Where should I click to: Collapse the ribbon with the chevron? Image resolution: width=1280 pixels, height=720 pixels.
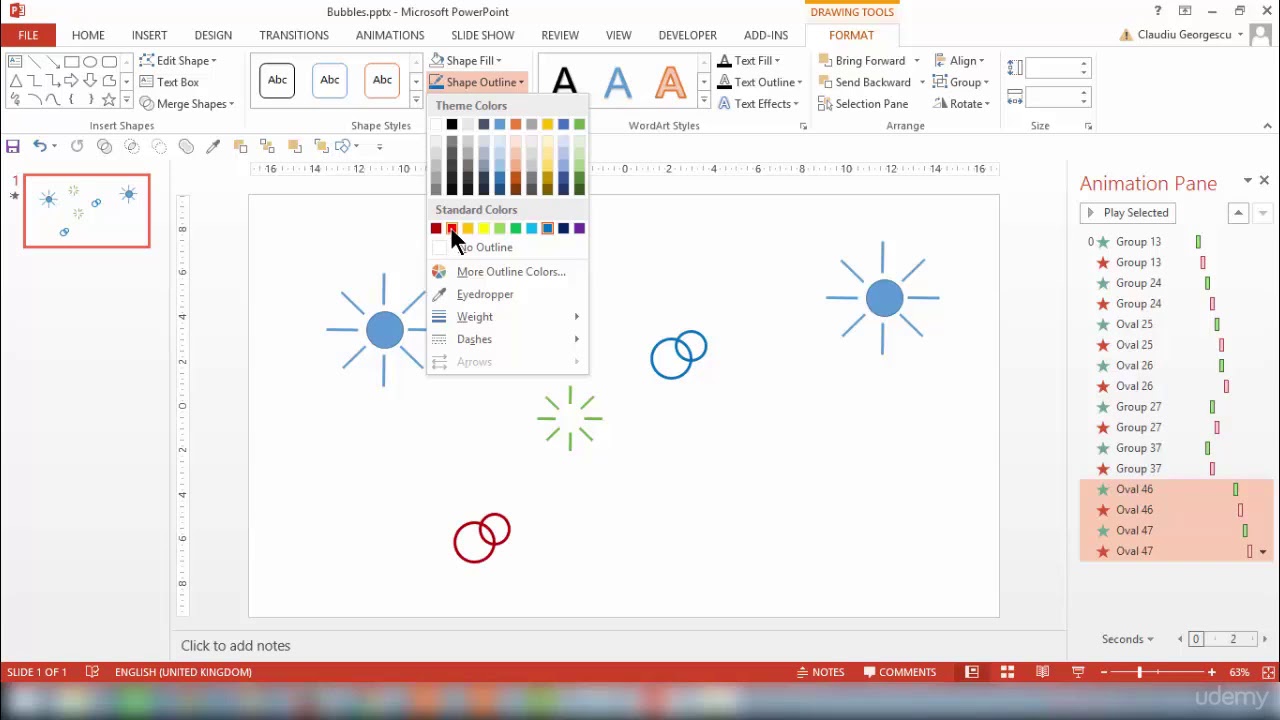pos(1267,126)
